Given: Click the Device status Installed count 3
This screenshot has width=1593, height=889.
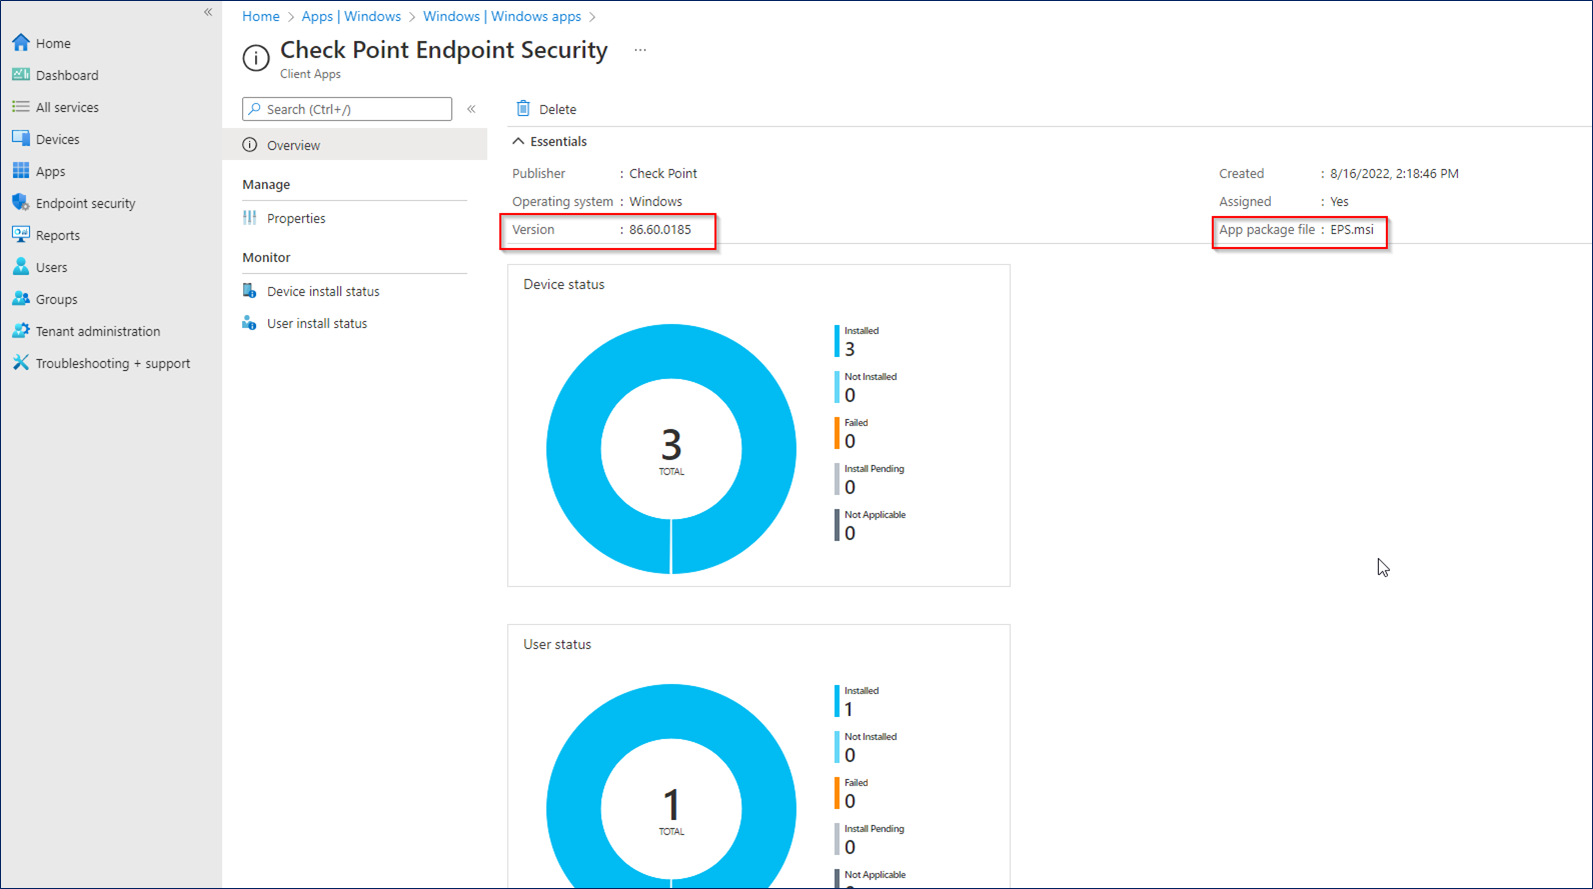Looking at the screenshot, I should pyautogui.click(x=849, y=349).
